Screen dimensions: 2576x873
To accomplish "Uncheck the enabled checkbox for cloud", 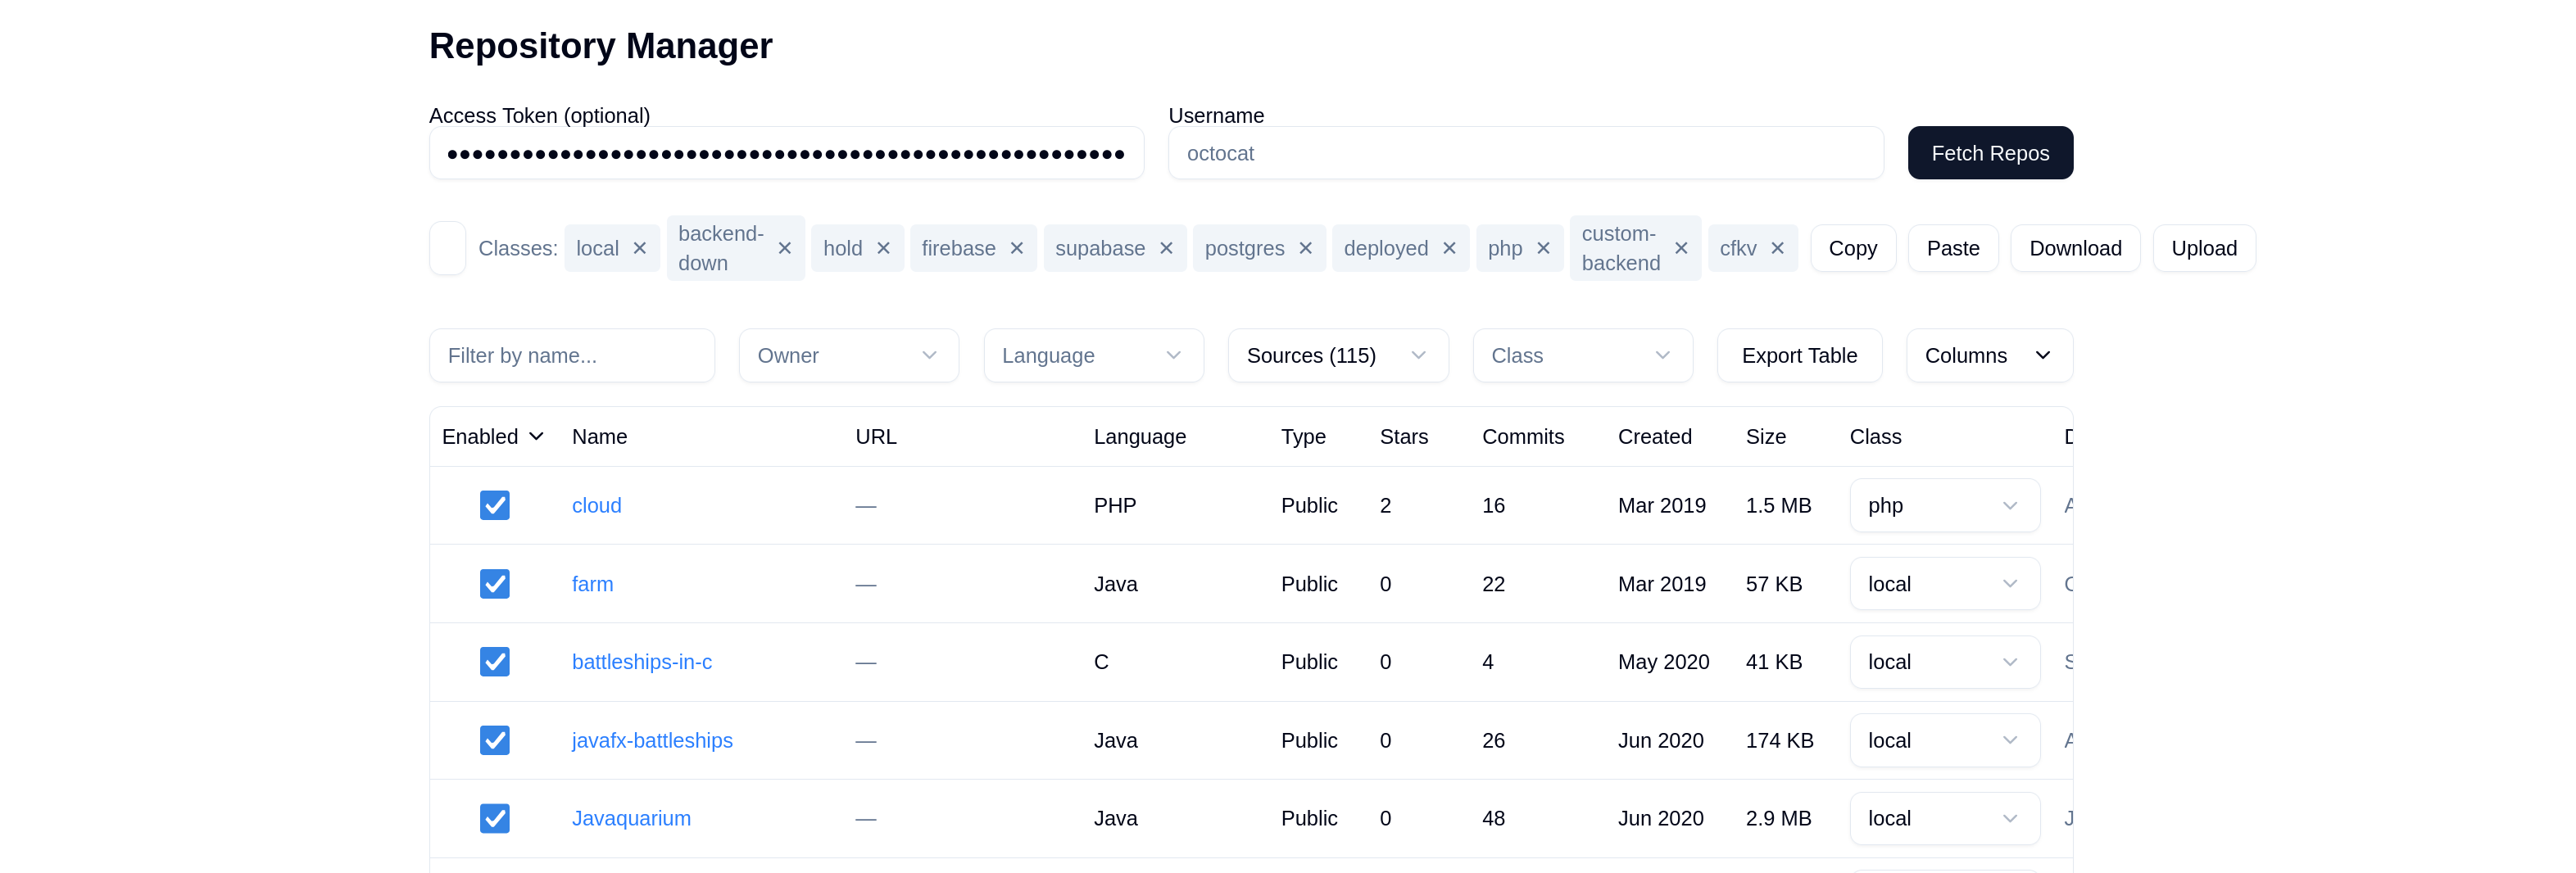I will [x=494, y=505].
